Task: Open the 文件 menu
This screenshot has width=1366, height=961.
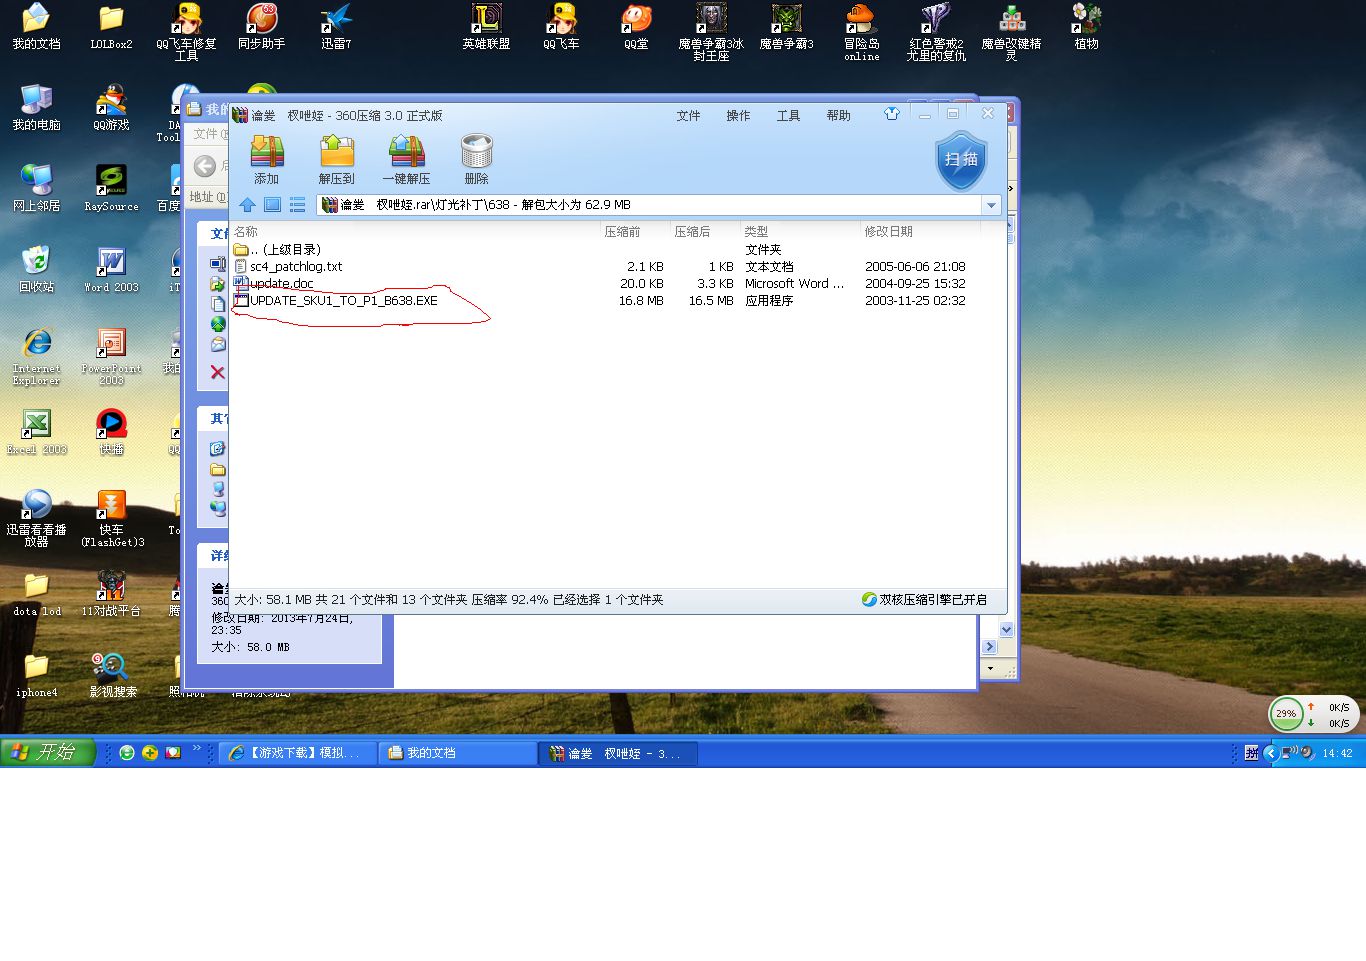Action: pos(688,116)
